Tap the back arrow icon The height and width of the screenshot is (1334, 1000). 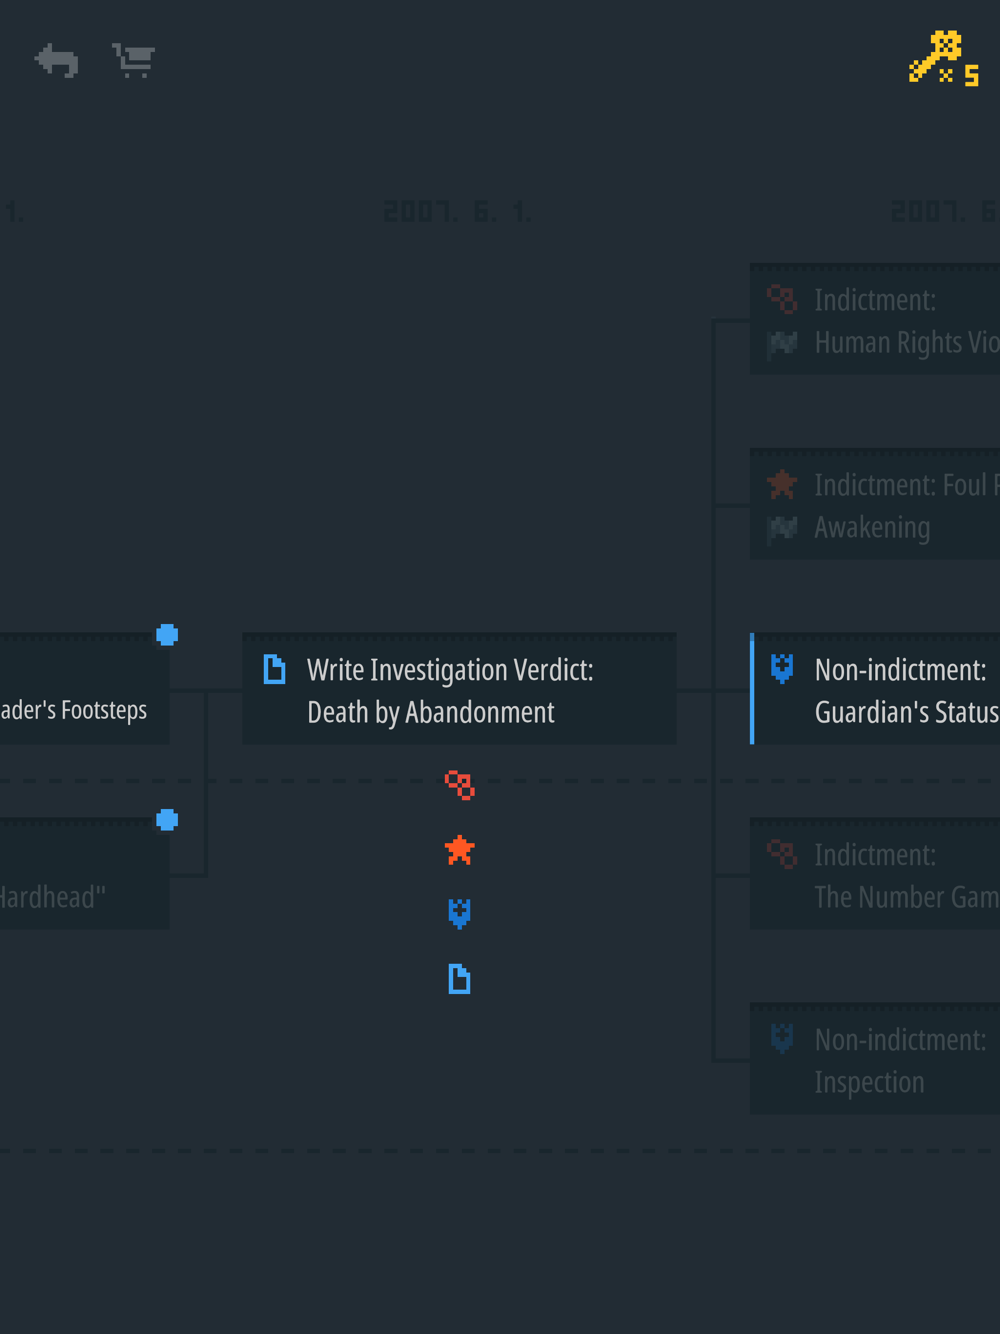[x=57, y=61]
